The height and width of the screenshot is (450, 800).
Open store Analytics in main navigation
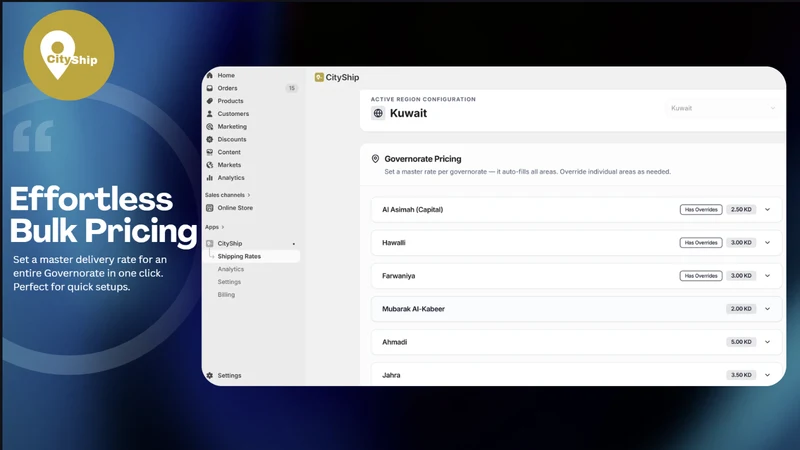(231, 178)
